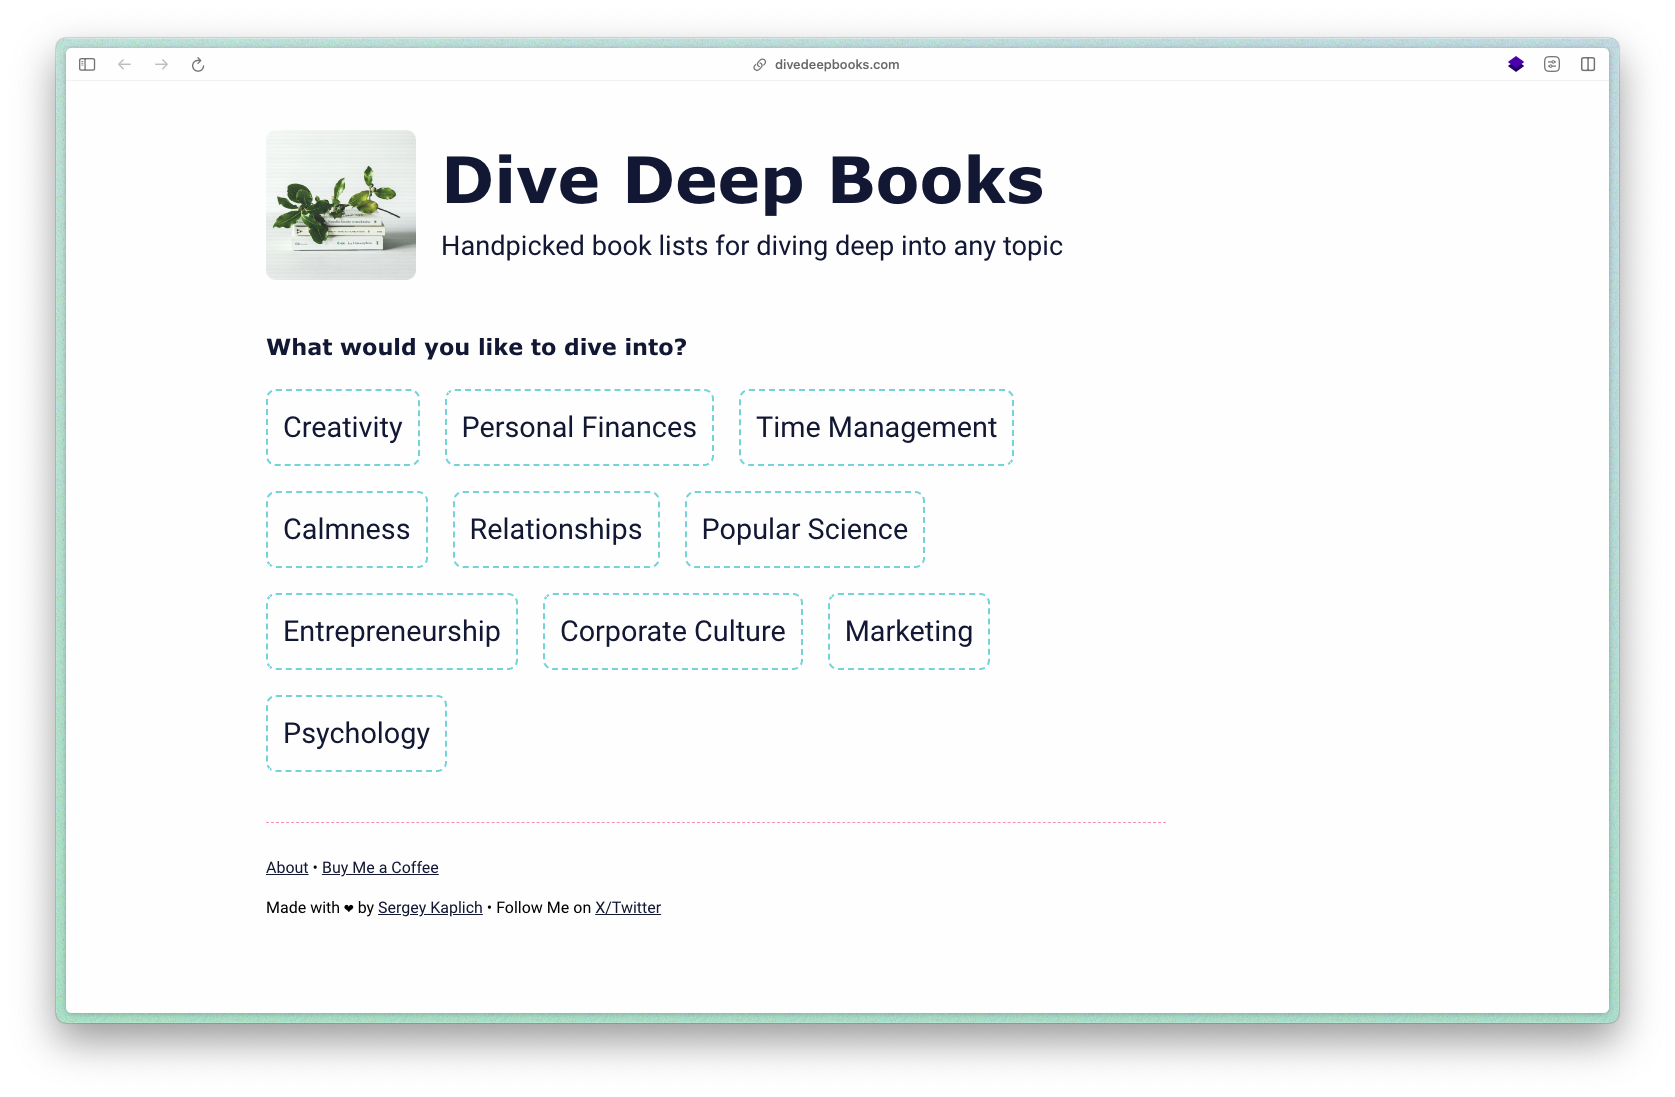
Task: Click the 'What would you like to dive into?' heading
Action: coord(476,347)
